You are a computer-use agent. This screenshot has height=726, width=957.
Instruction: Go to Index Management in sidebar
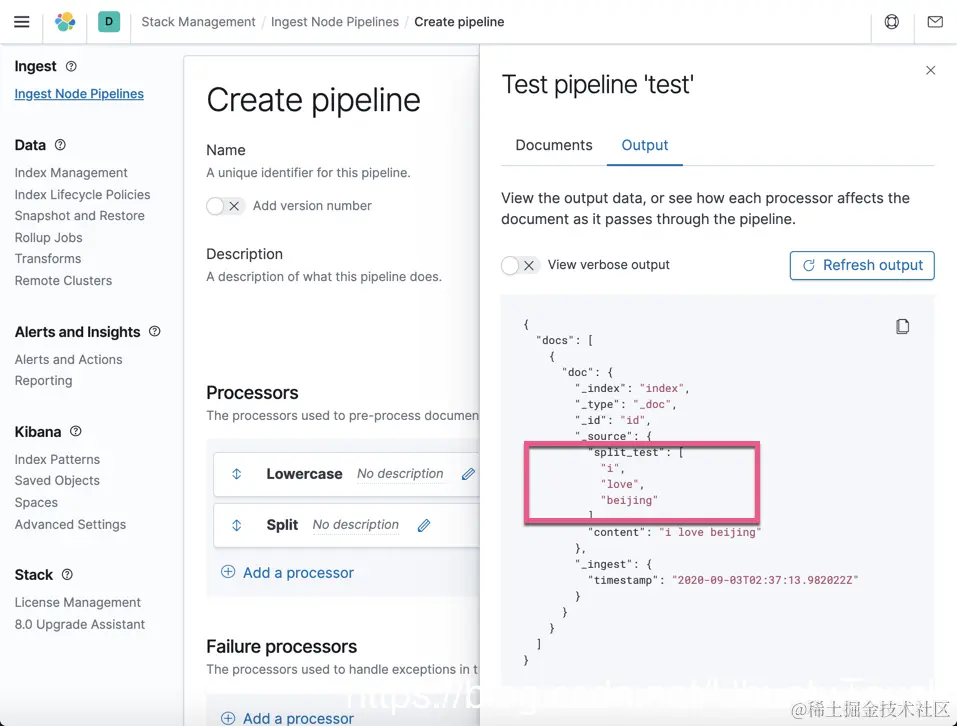71,173
